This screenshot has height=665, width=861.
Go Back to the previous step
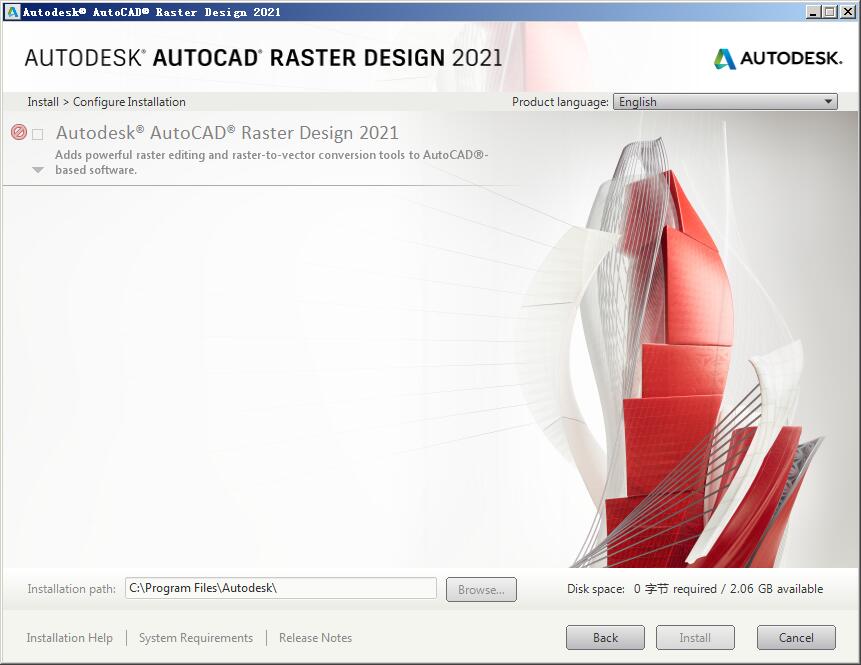coord(605,638)
